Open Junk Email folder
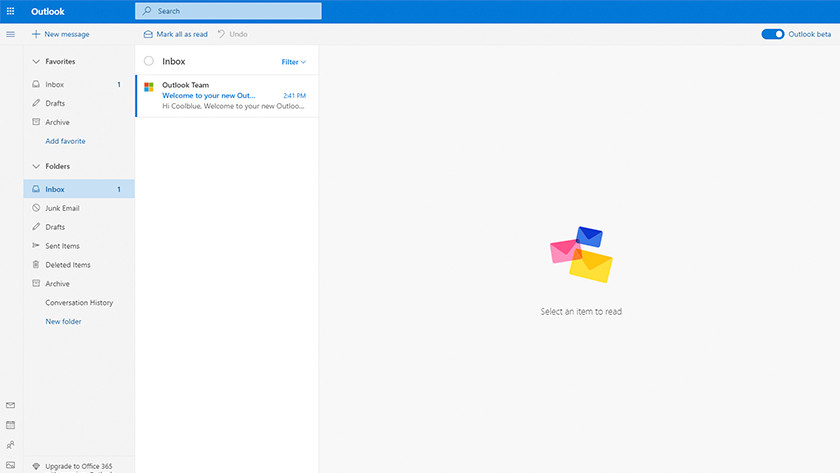Screen dimensions: 840x473 tap(62, 208)
